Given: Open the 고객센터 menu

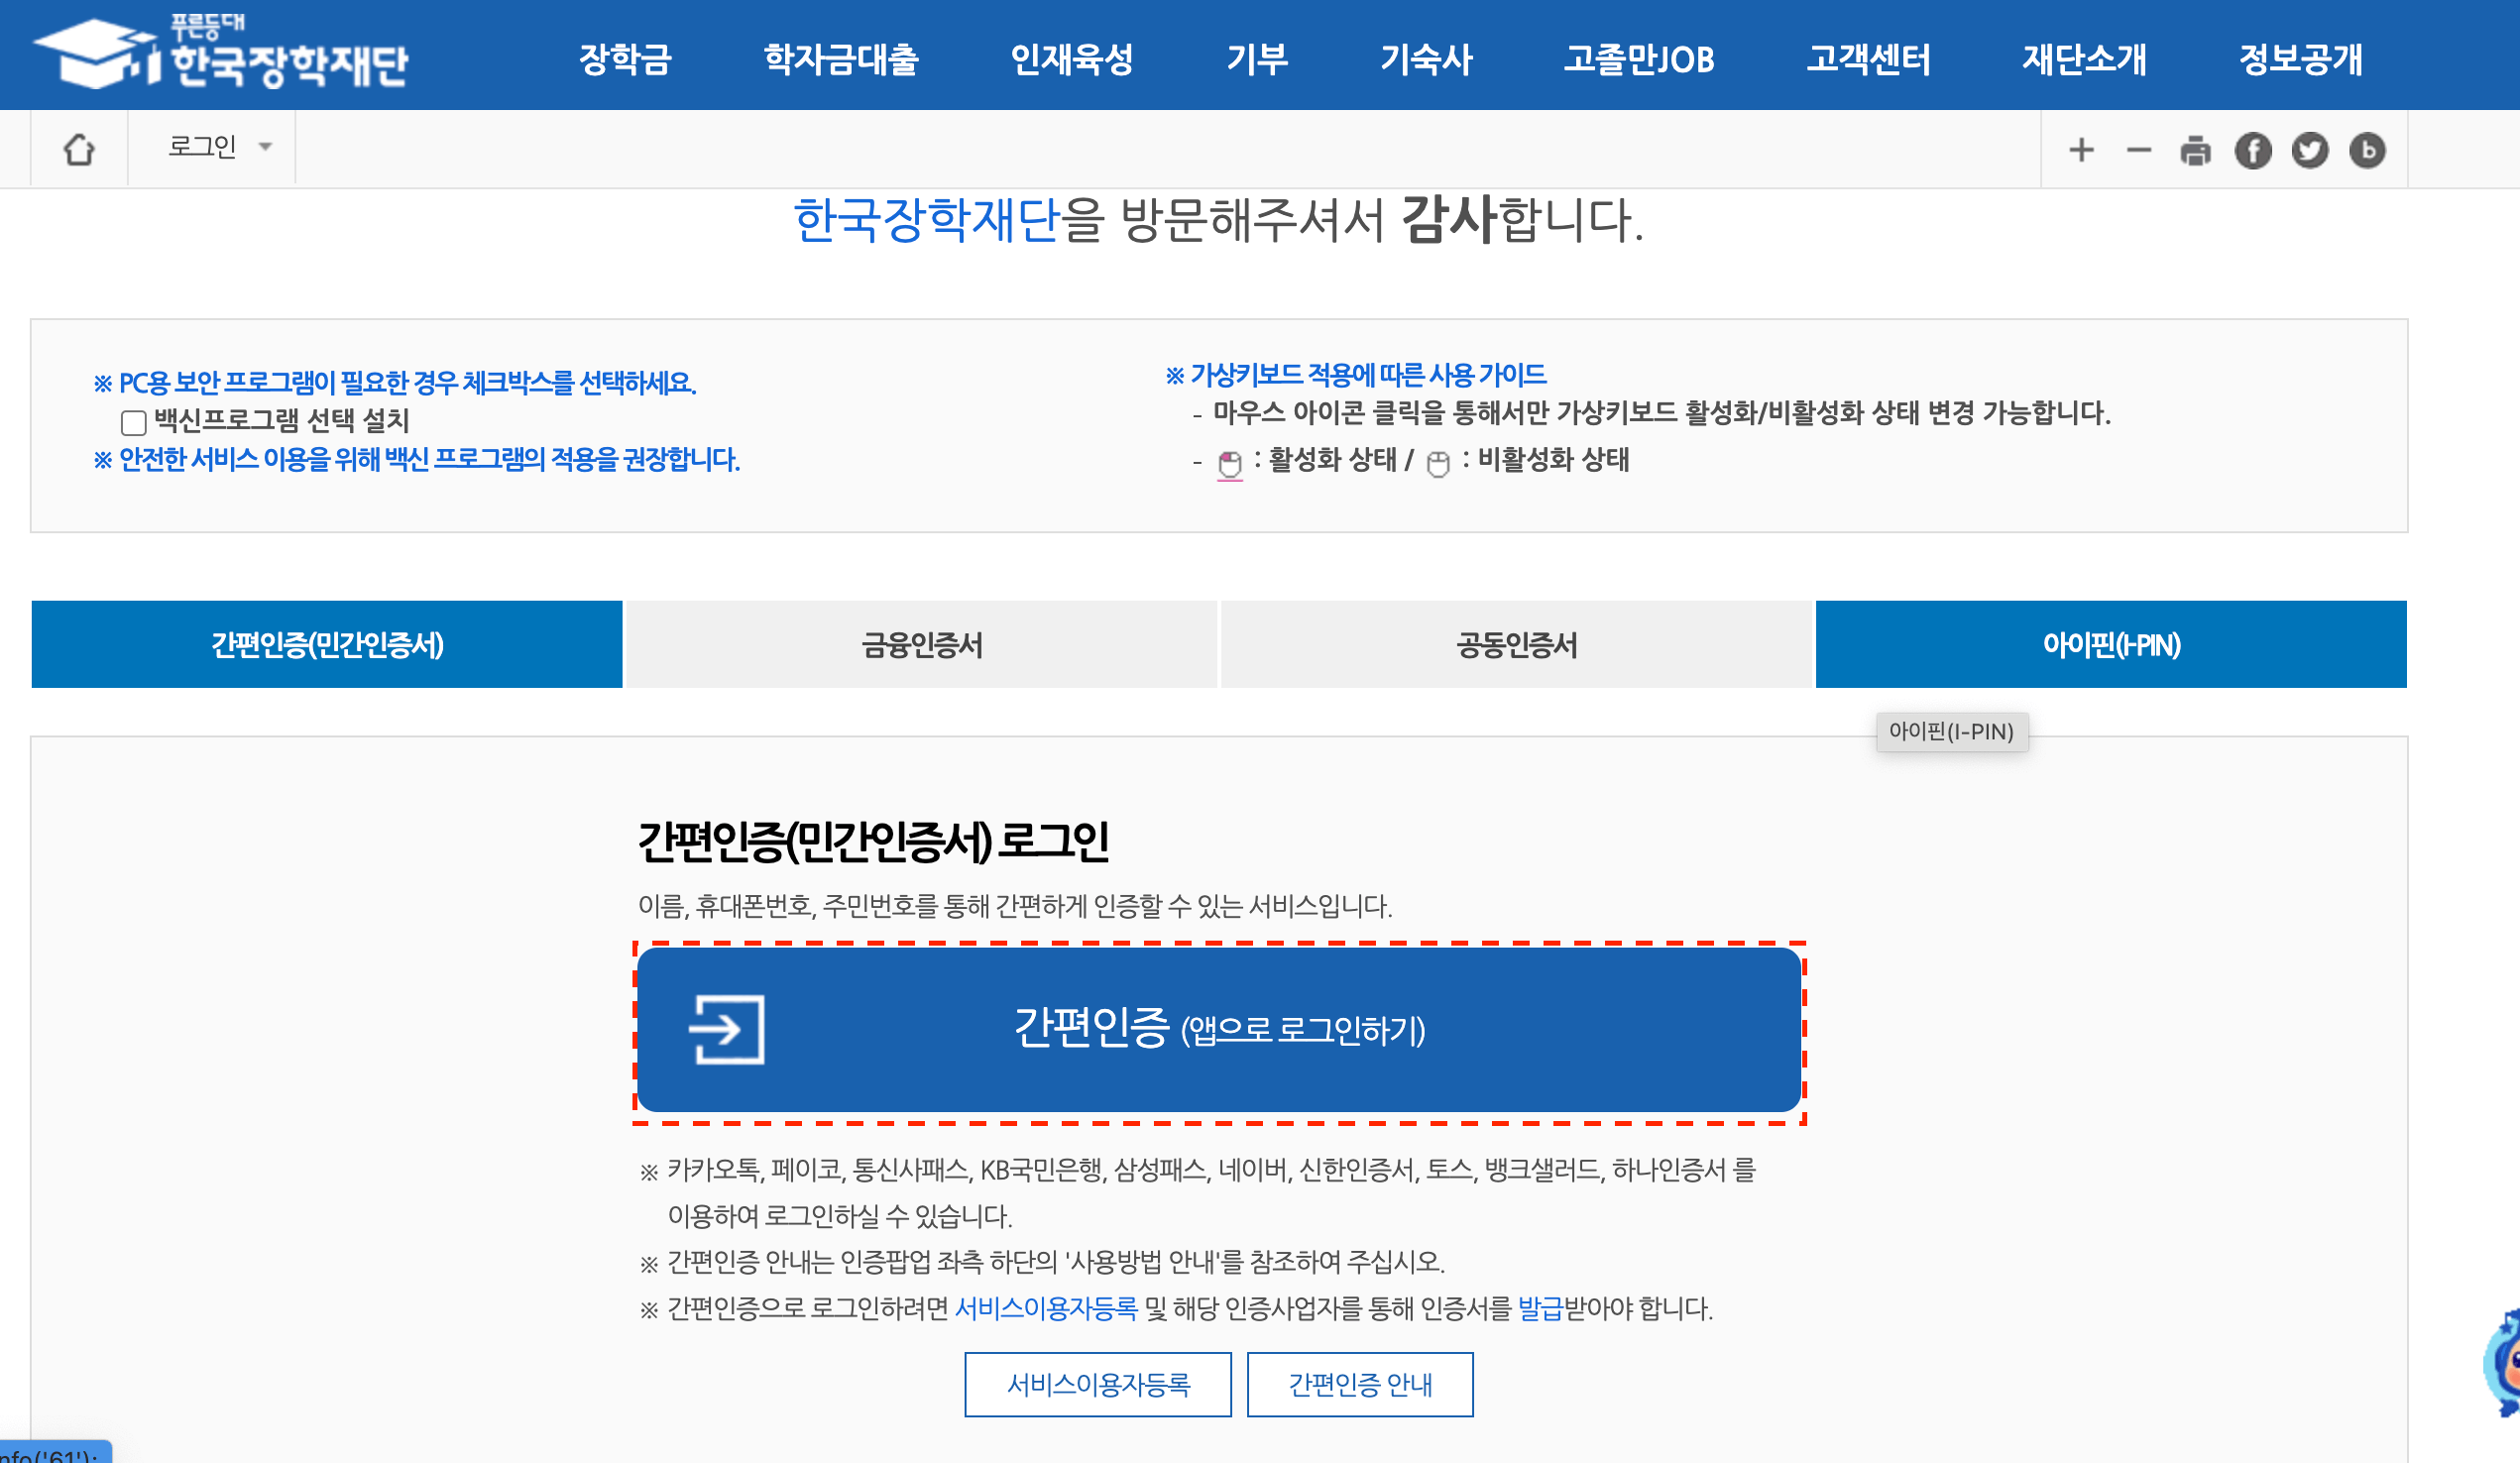Looking at the screenshot, I should [x=1868, y=60].
